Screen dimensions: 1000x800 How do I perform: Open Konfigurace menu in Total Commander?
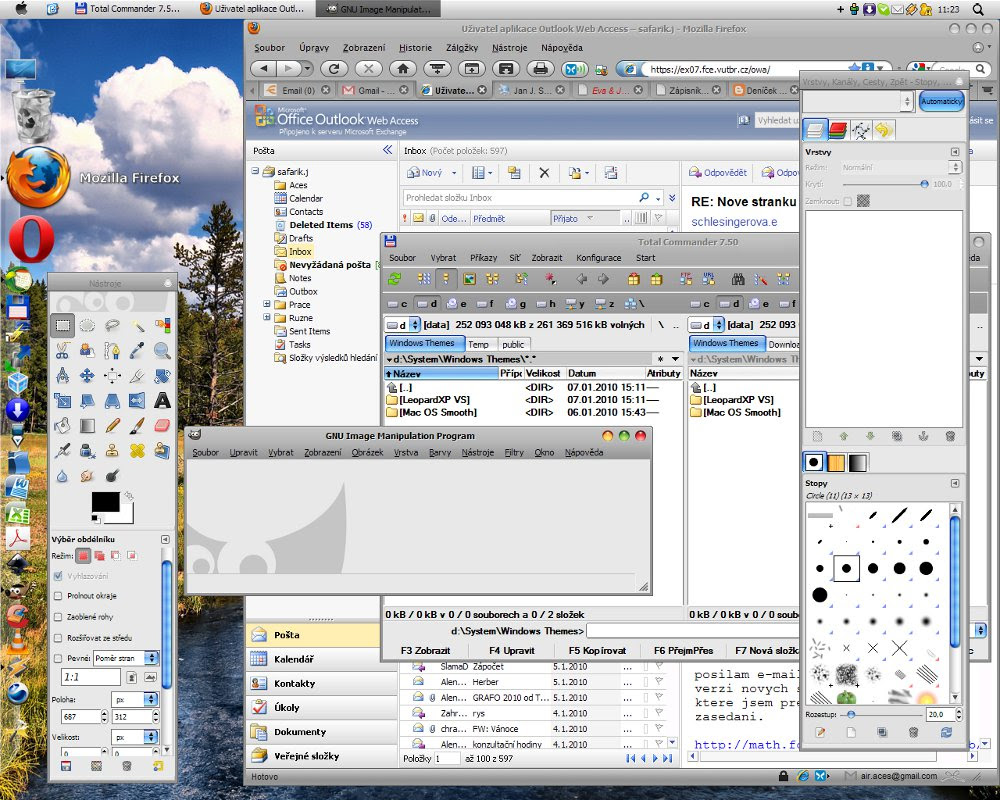tap(598, 258)
